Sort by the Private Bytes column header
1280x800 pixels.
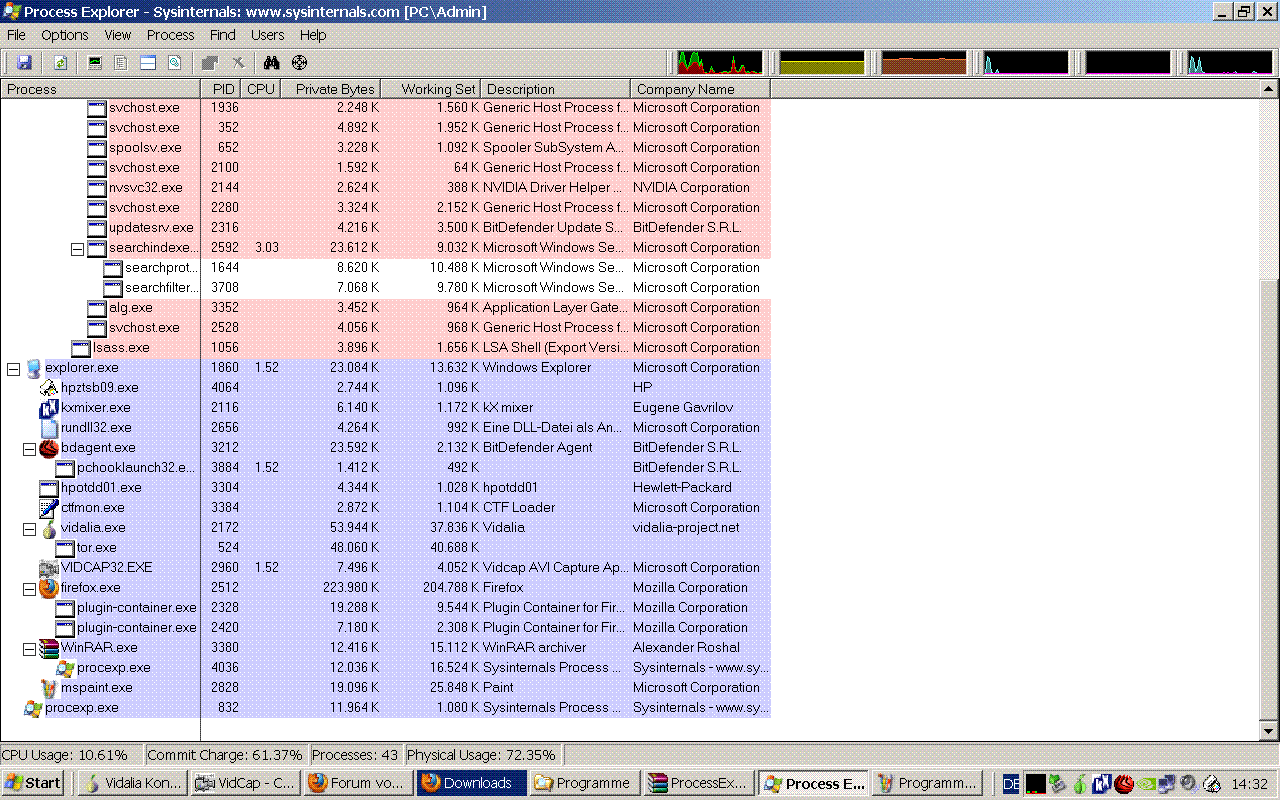[331, 89]
